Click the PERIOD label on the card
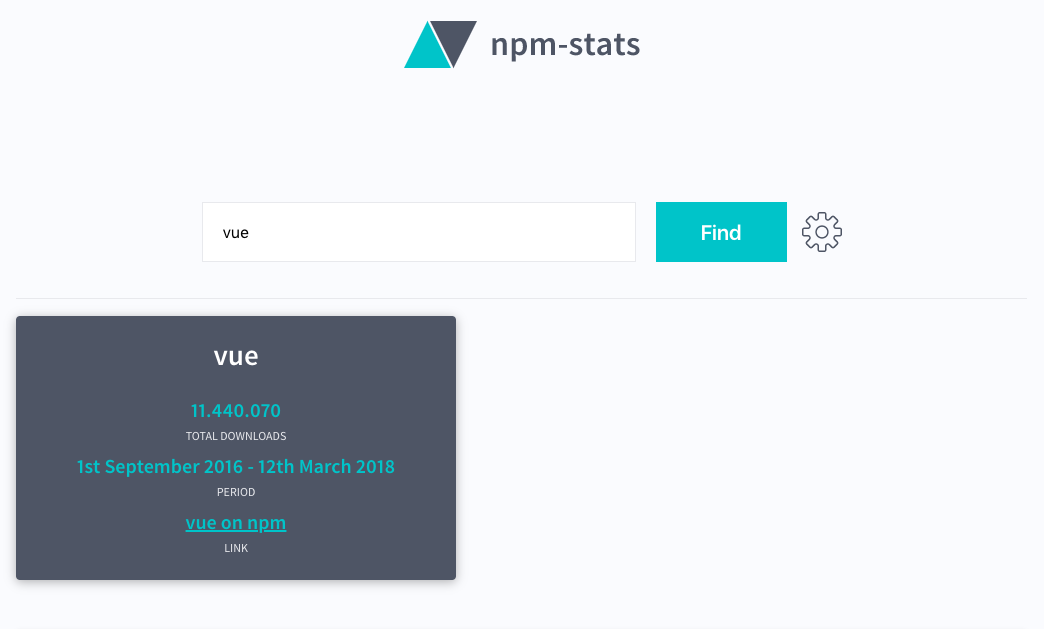 [236, 491]
